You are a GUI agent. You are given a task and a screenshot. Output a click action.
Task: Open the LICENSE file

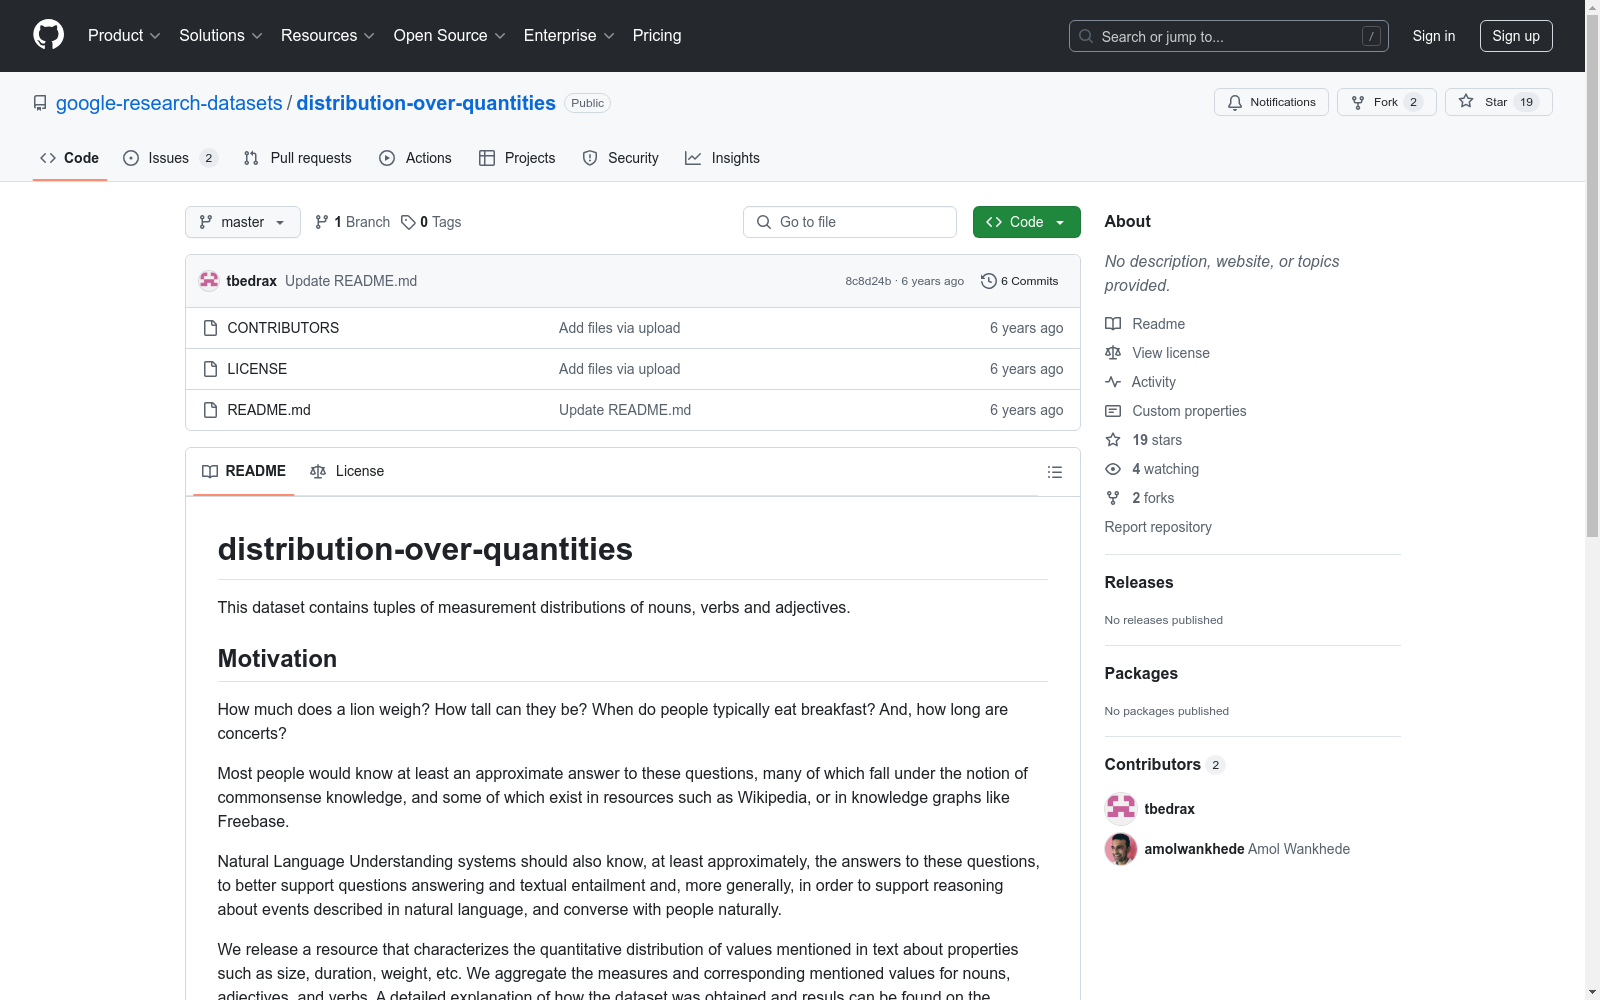pos(257,369)
